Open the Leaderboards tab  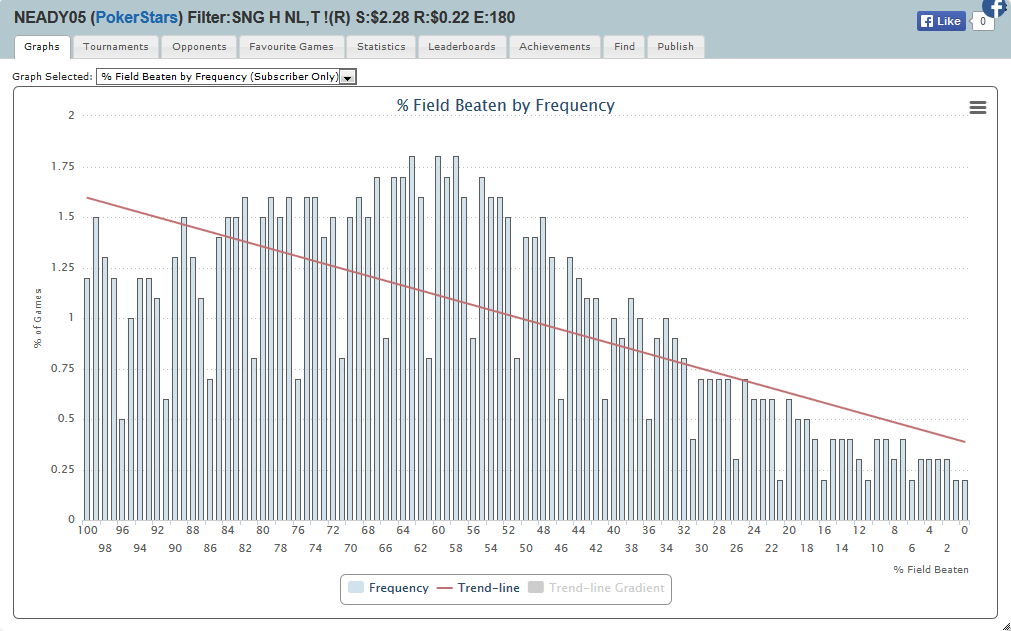pos(462,47)
